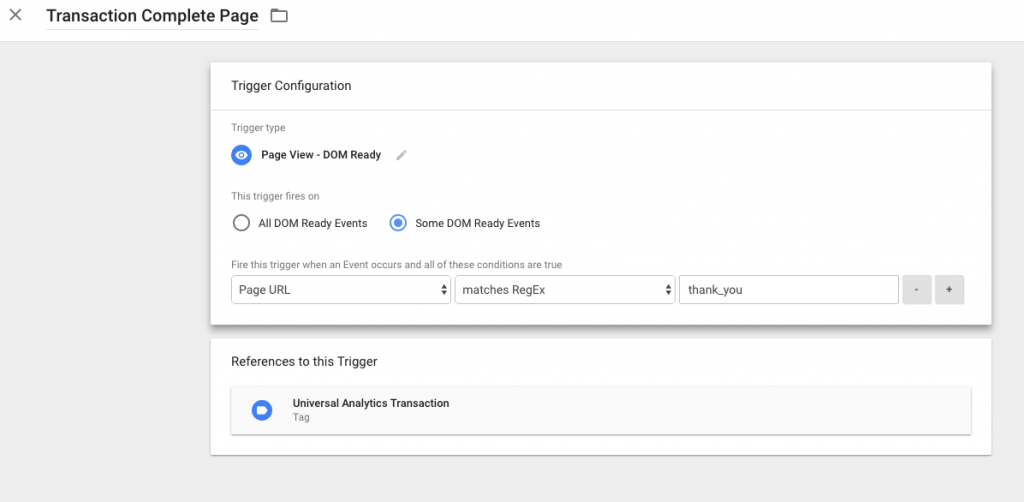Open the Page URL variable dropdown
The image size is (1024, 502).
click(341, 290)
